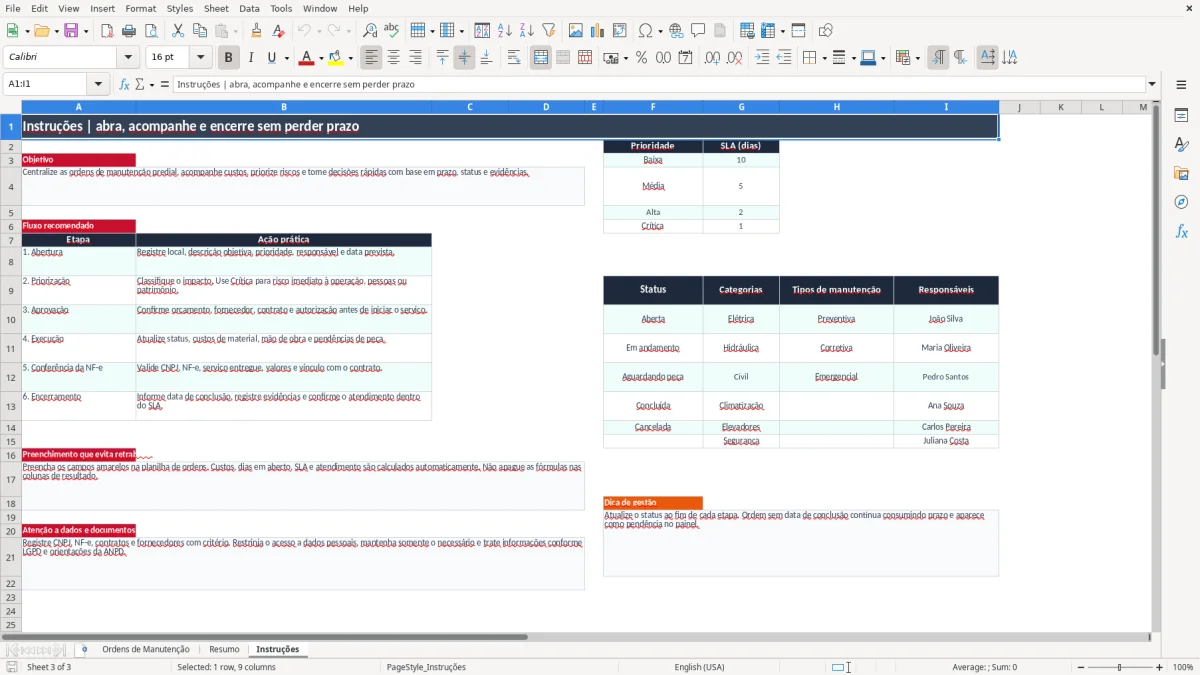Select row header 9

pyautogui.click(x=11, y=291)
